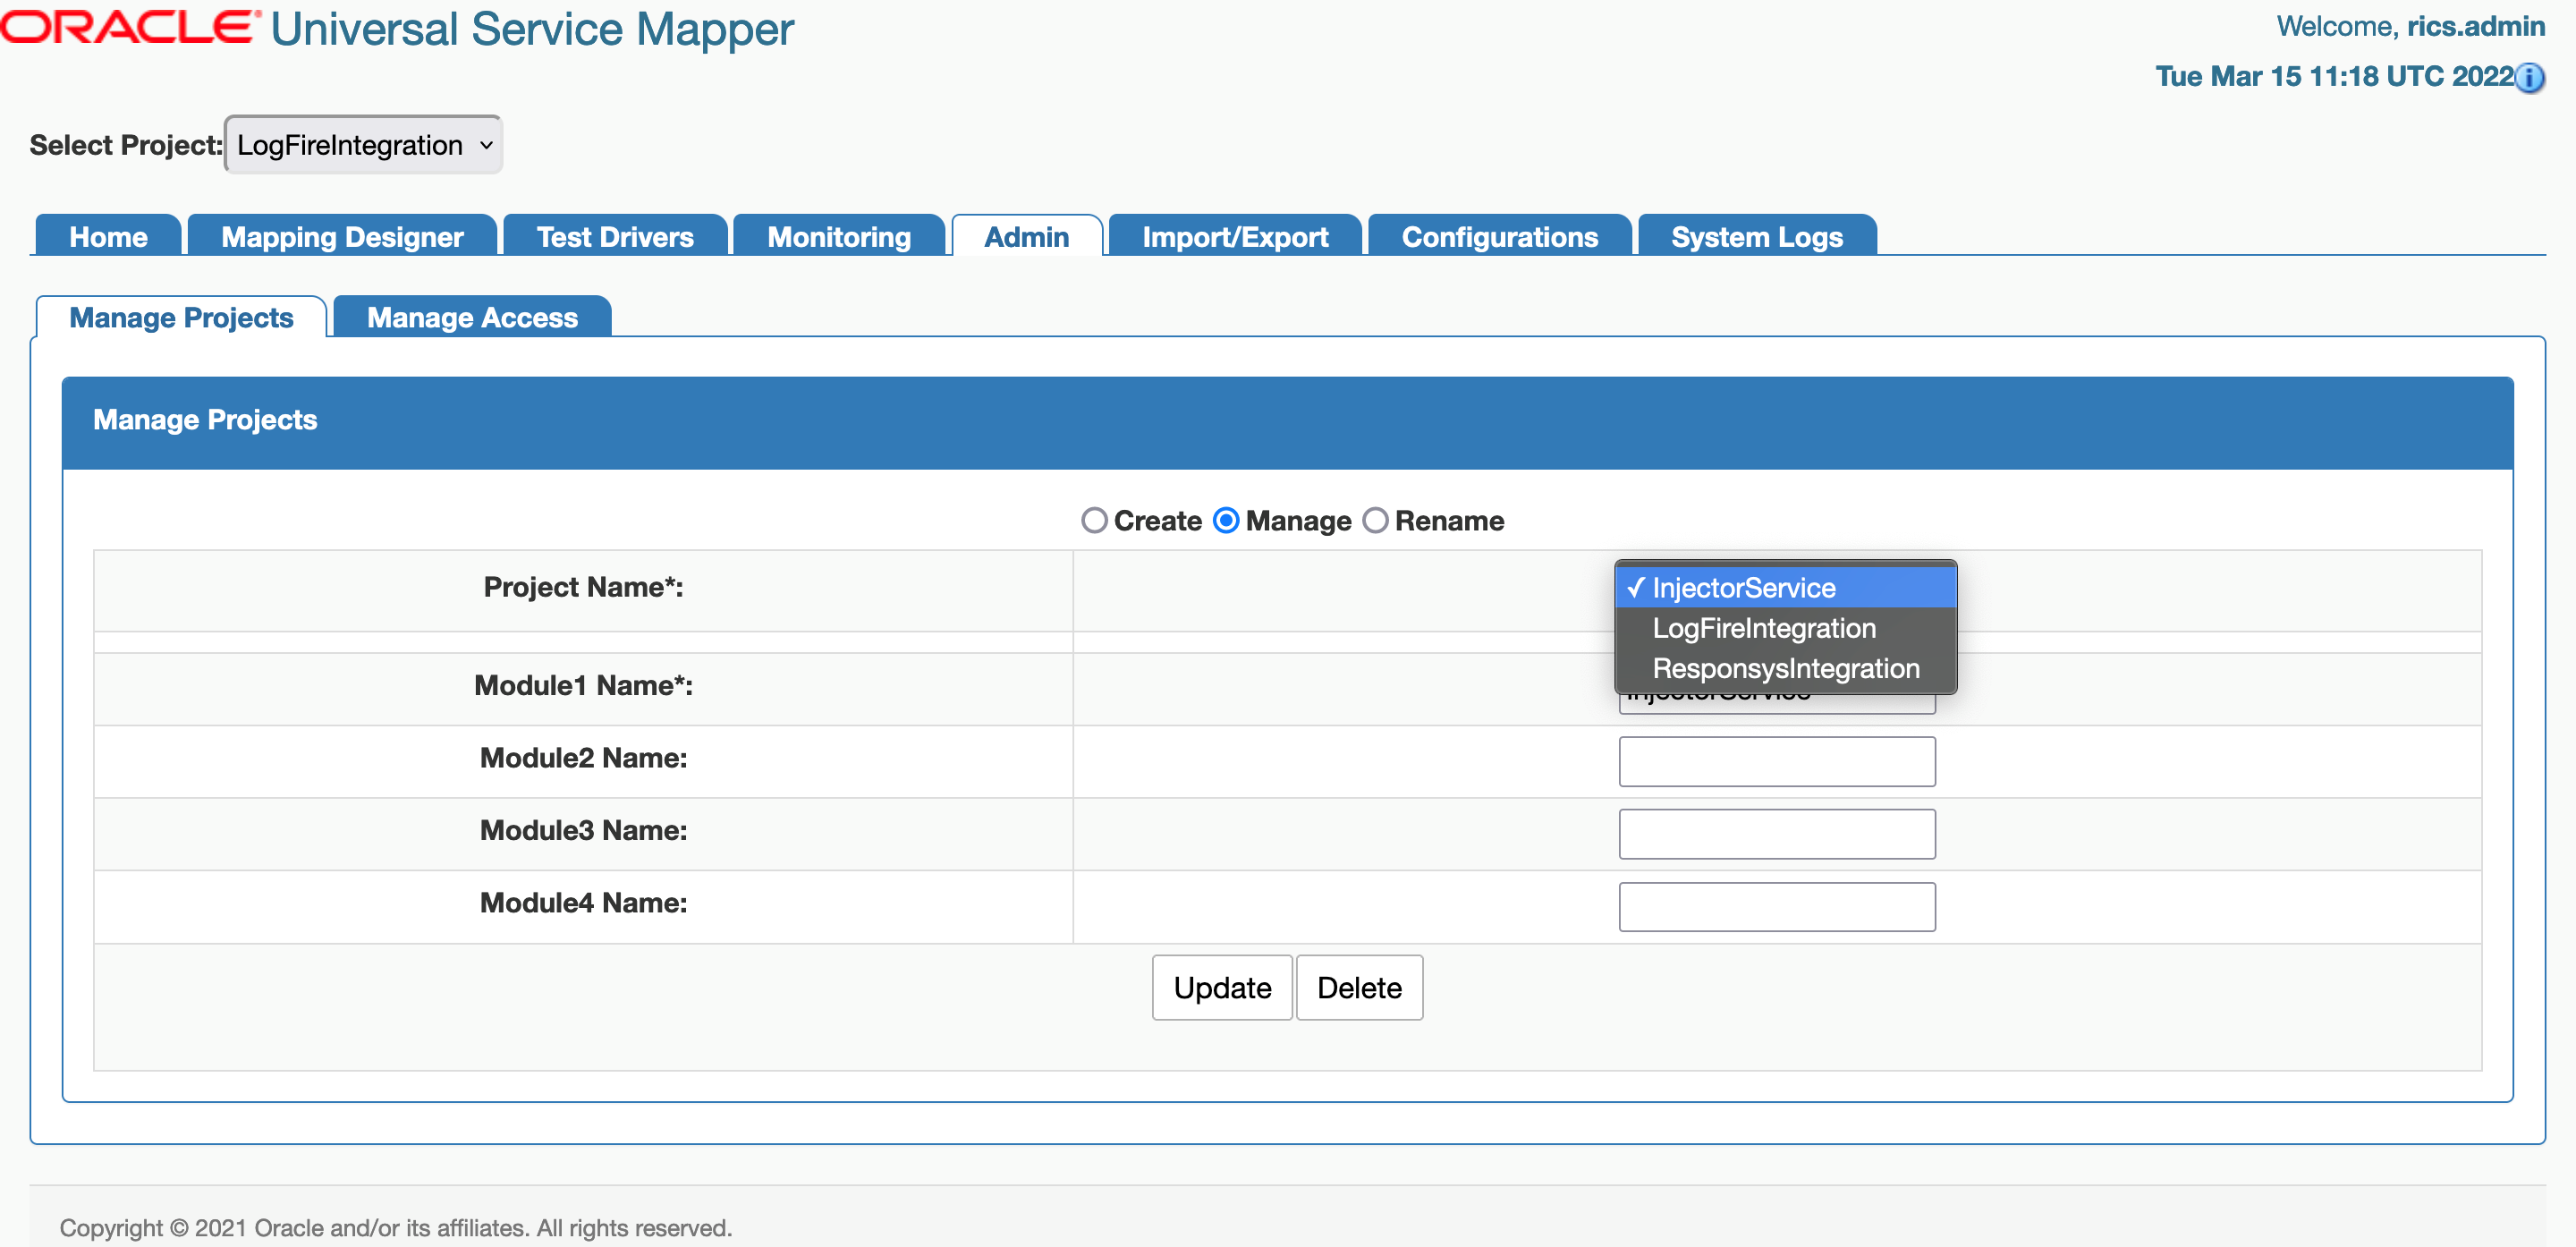Viewport: 2576px width, 1247px height.
Task: Go to the Home tab
Action: click(x=108, y=237)
